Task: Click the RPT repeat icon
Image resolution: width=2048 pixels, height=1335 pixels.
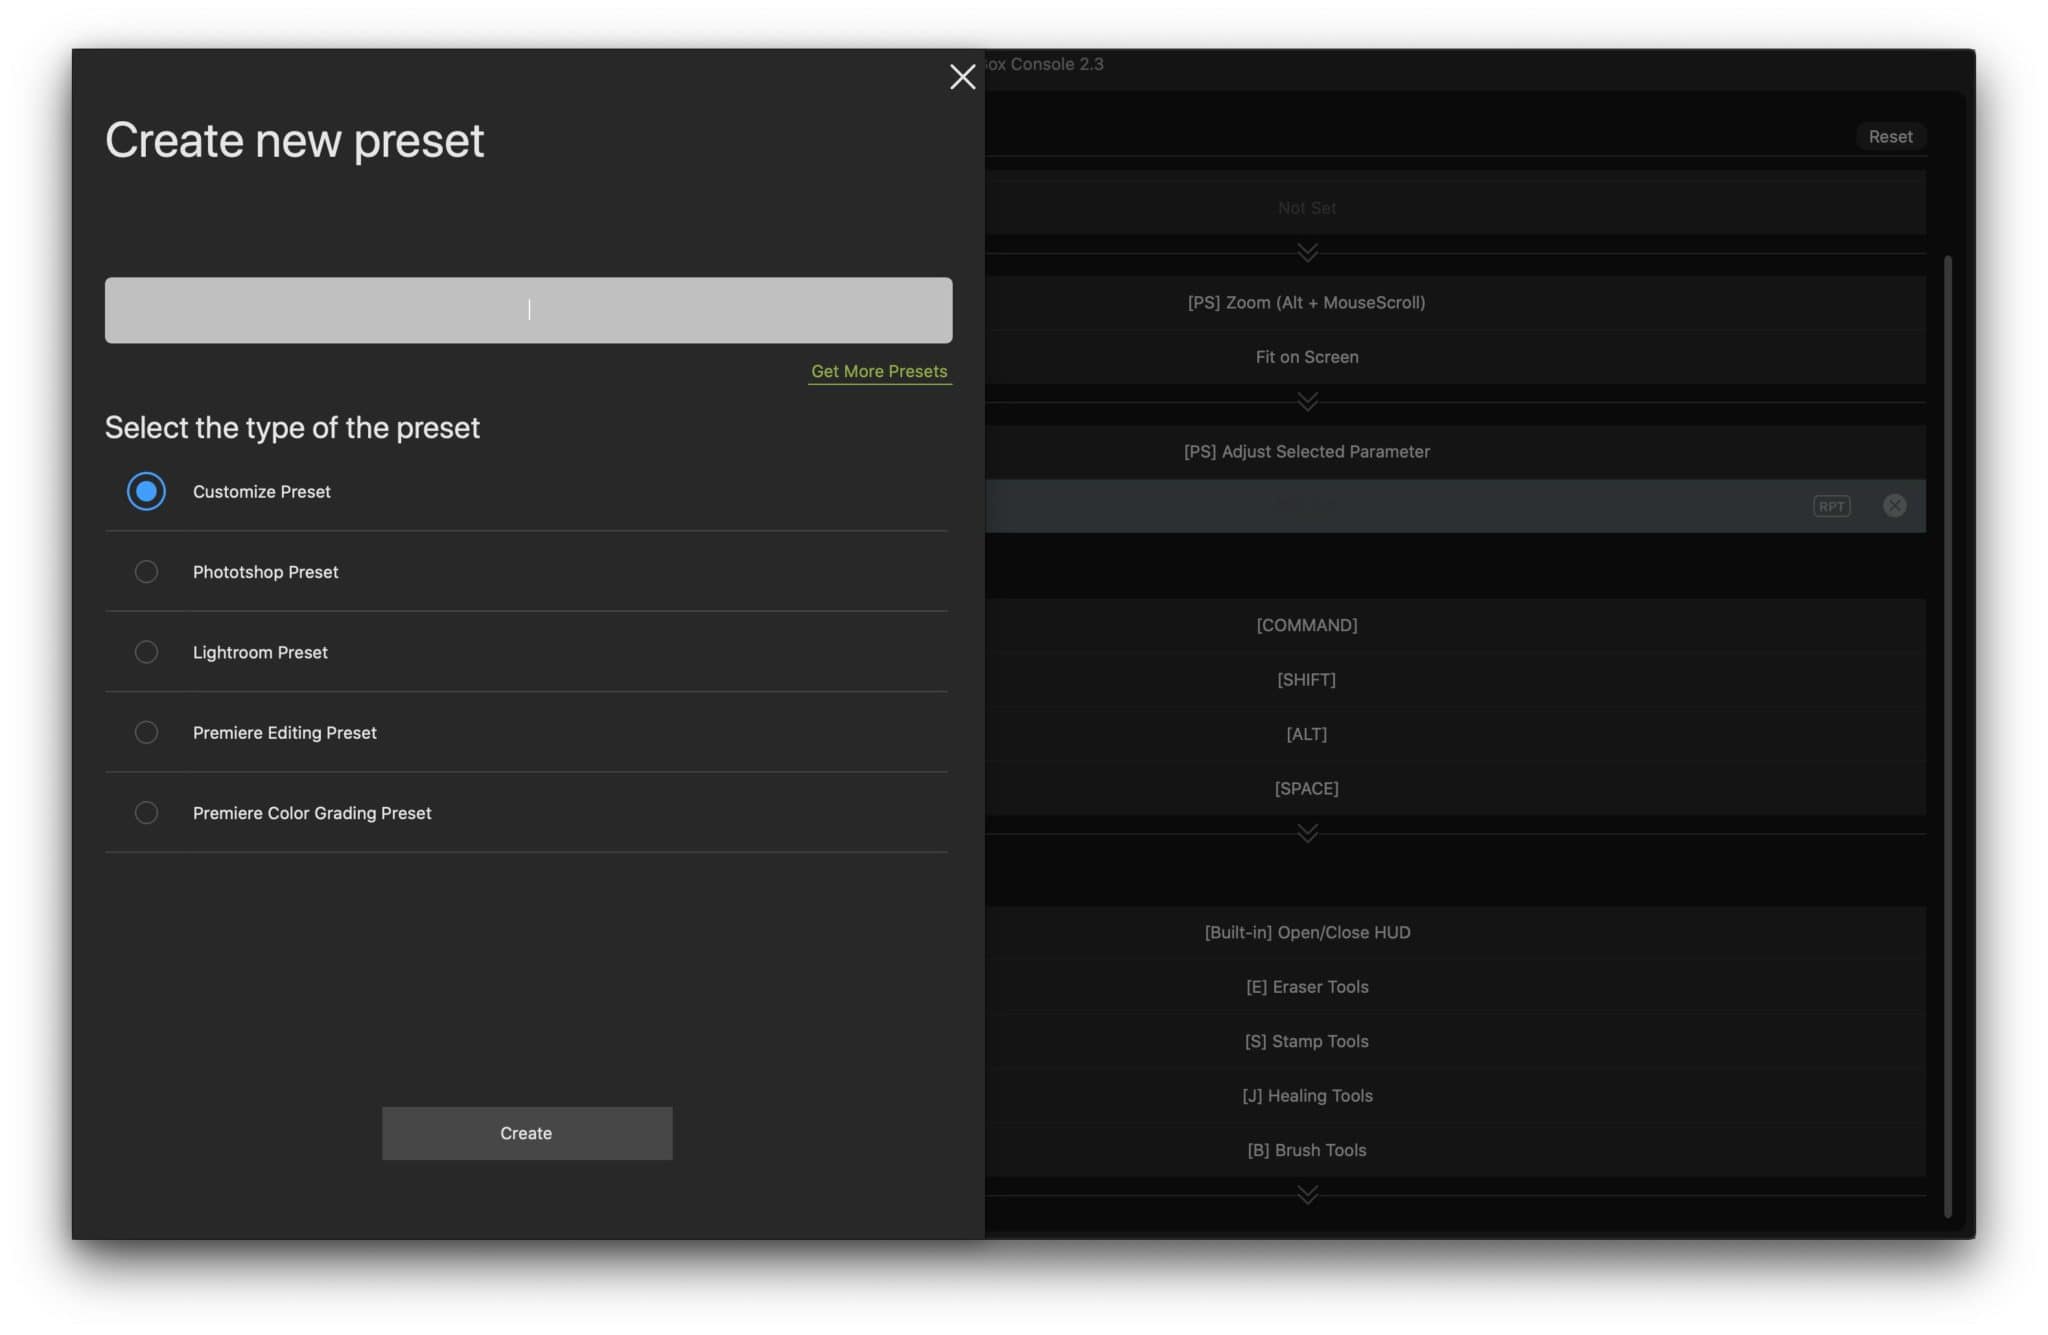Action: click(x=1831, y=506)
